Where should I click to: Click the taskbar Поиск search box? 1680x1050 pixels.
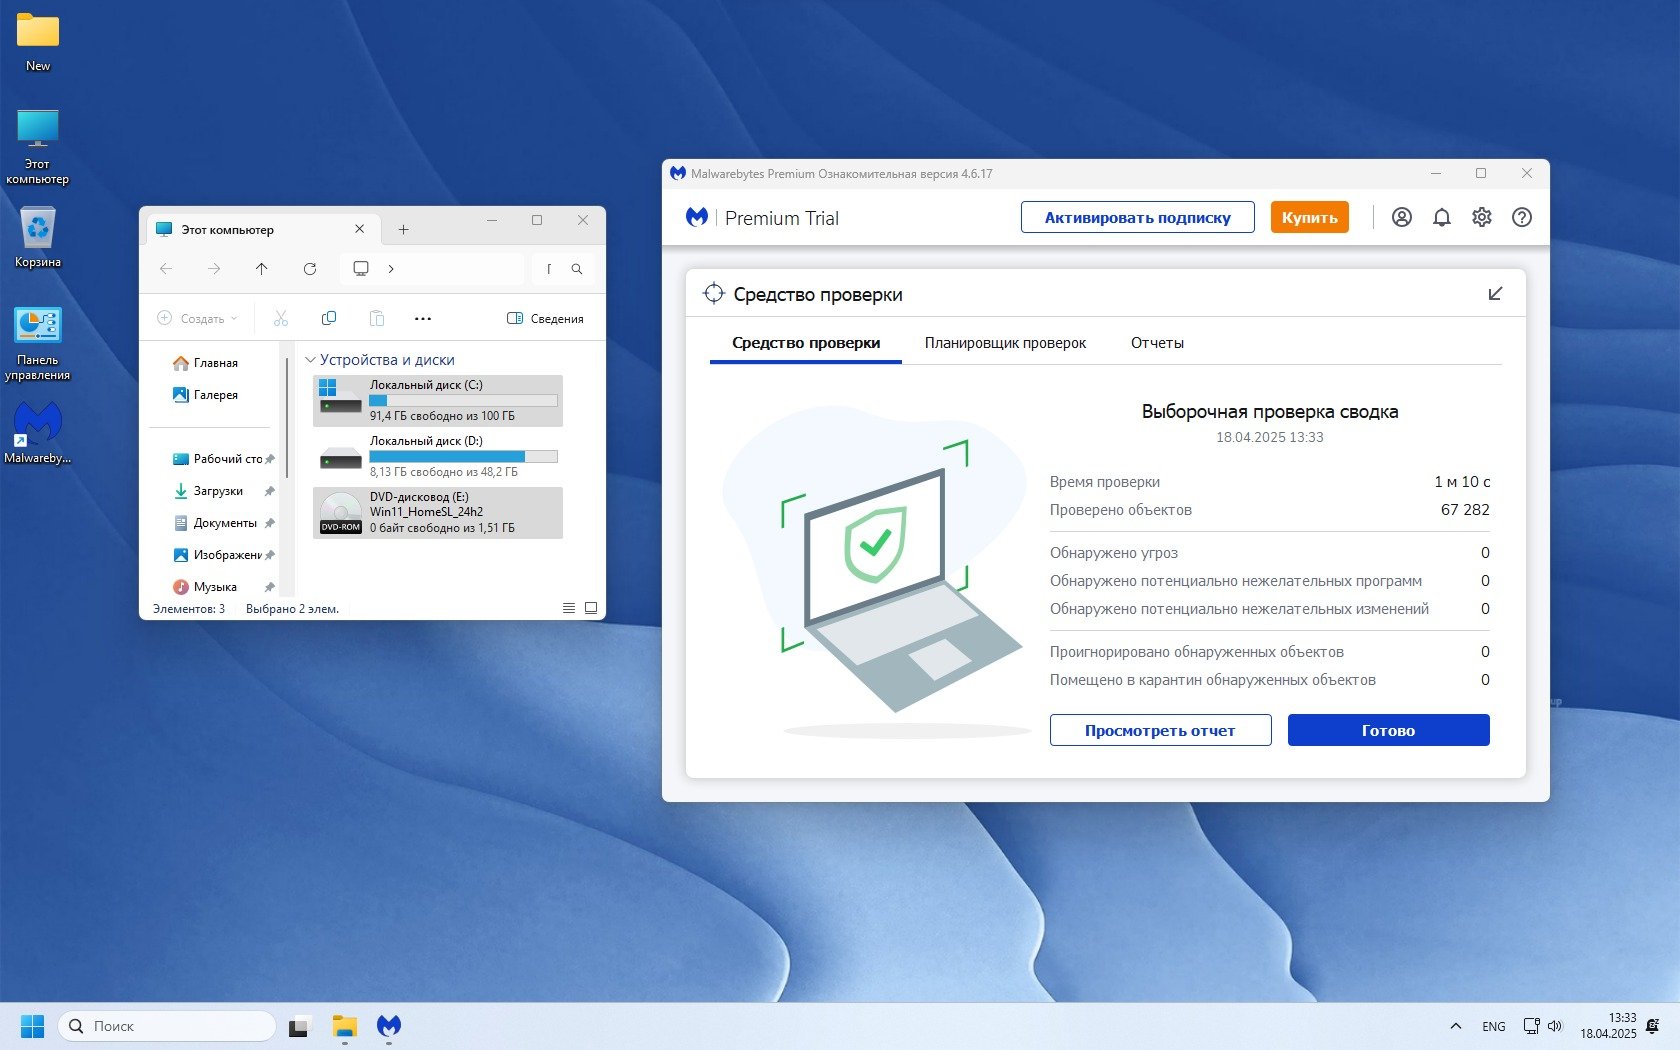[x=167, y=1026]
